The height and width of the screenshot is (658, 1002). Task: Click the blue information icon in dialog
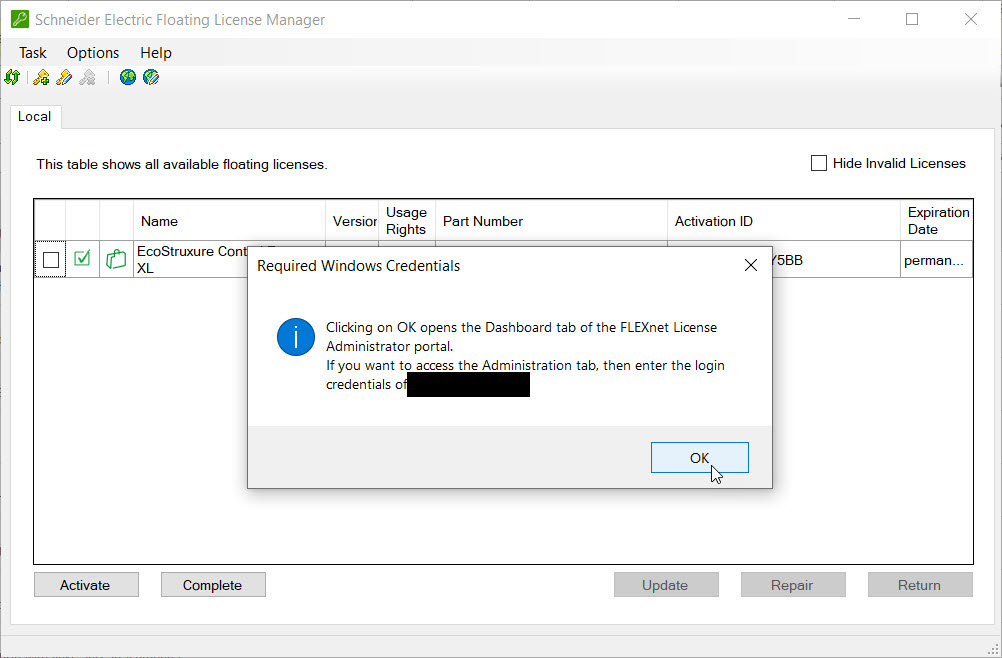(296, 337)
